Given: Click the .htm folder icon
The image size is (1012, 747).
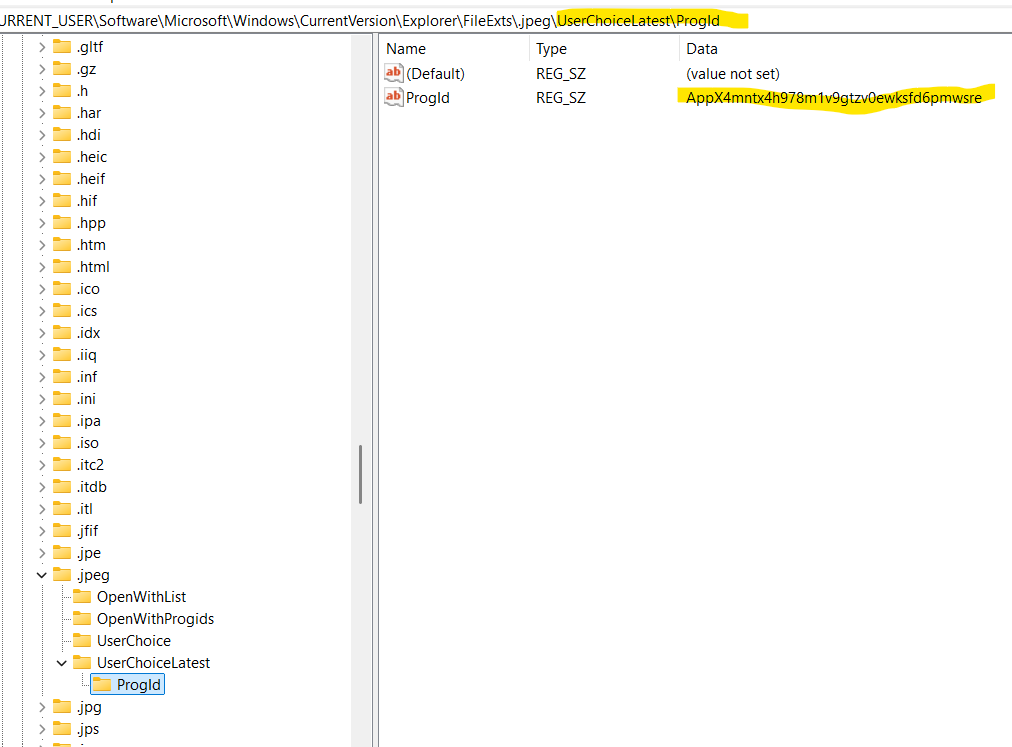Looking at the screenshot, I should click(x=62, y=244).
